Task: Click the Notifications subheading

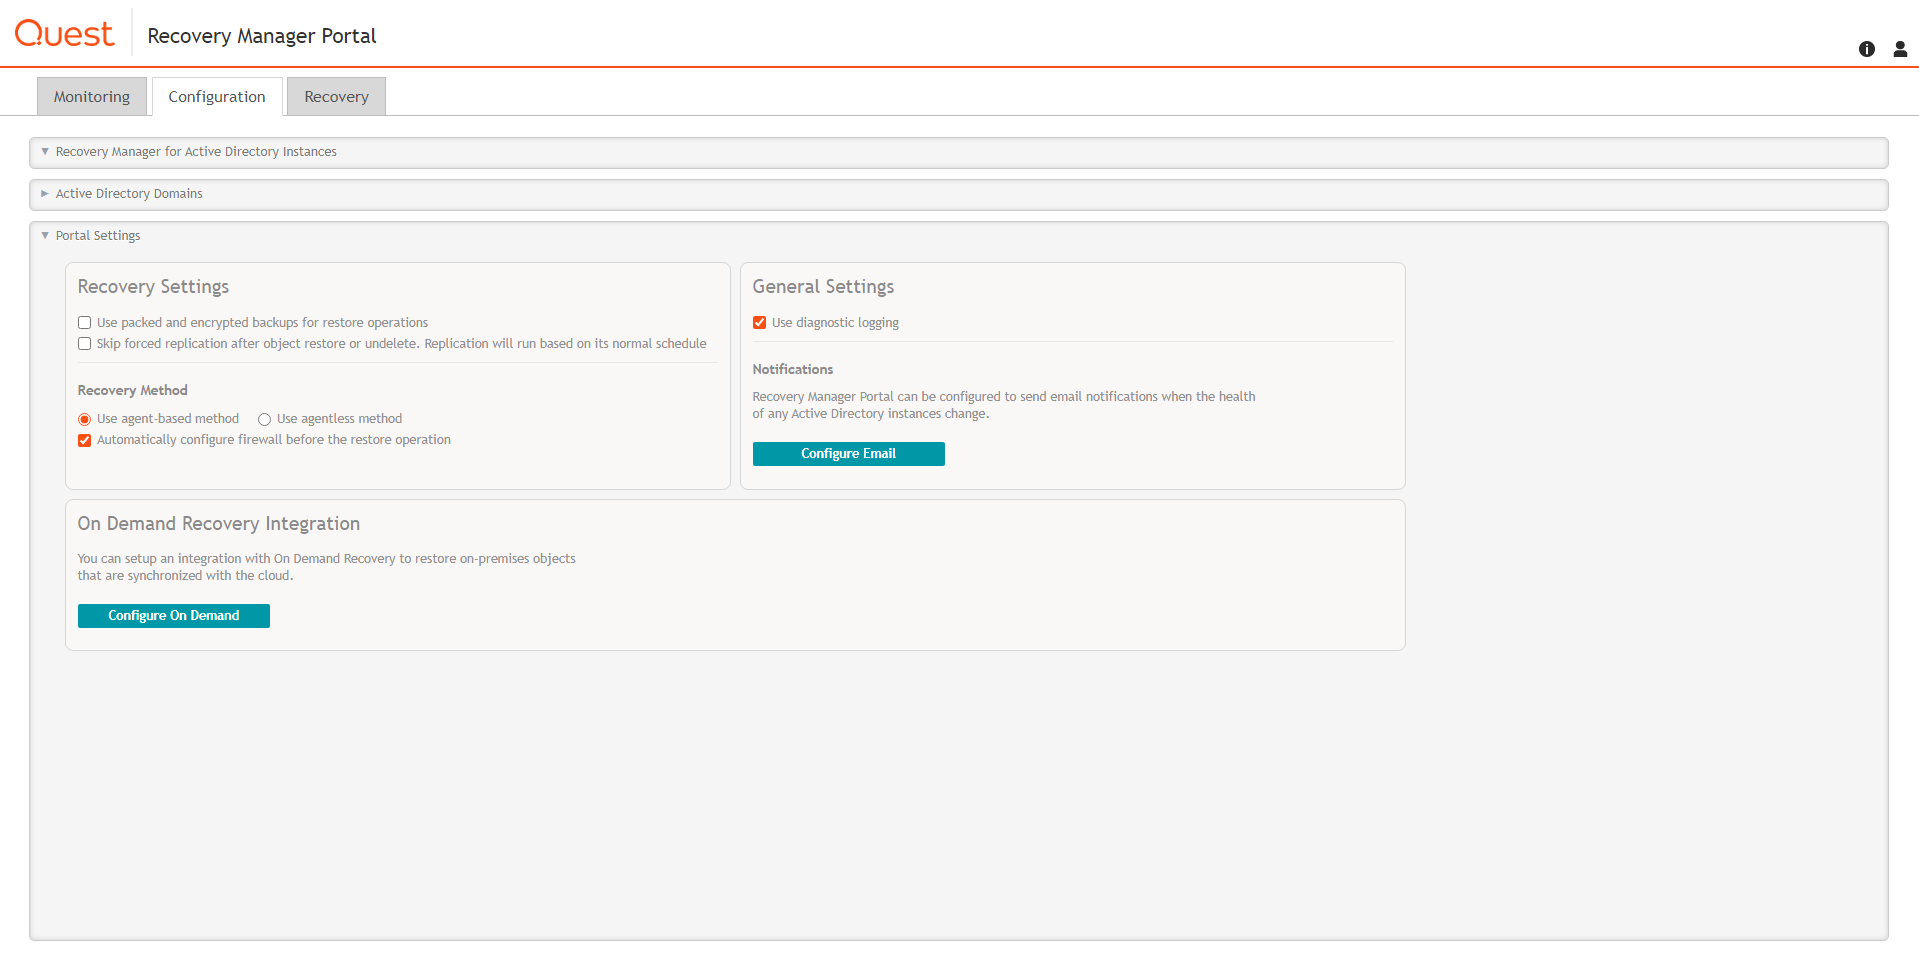Action: (793, 370)
